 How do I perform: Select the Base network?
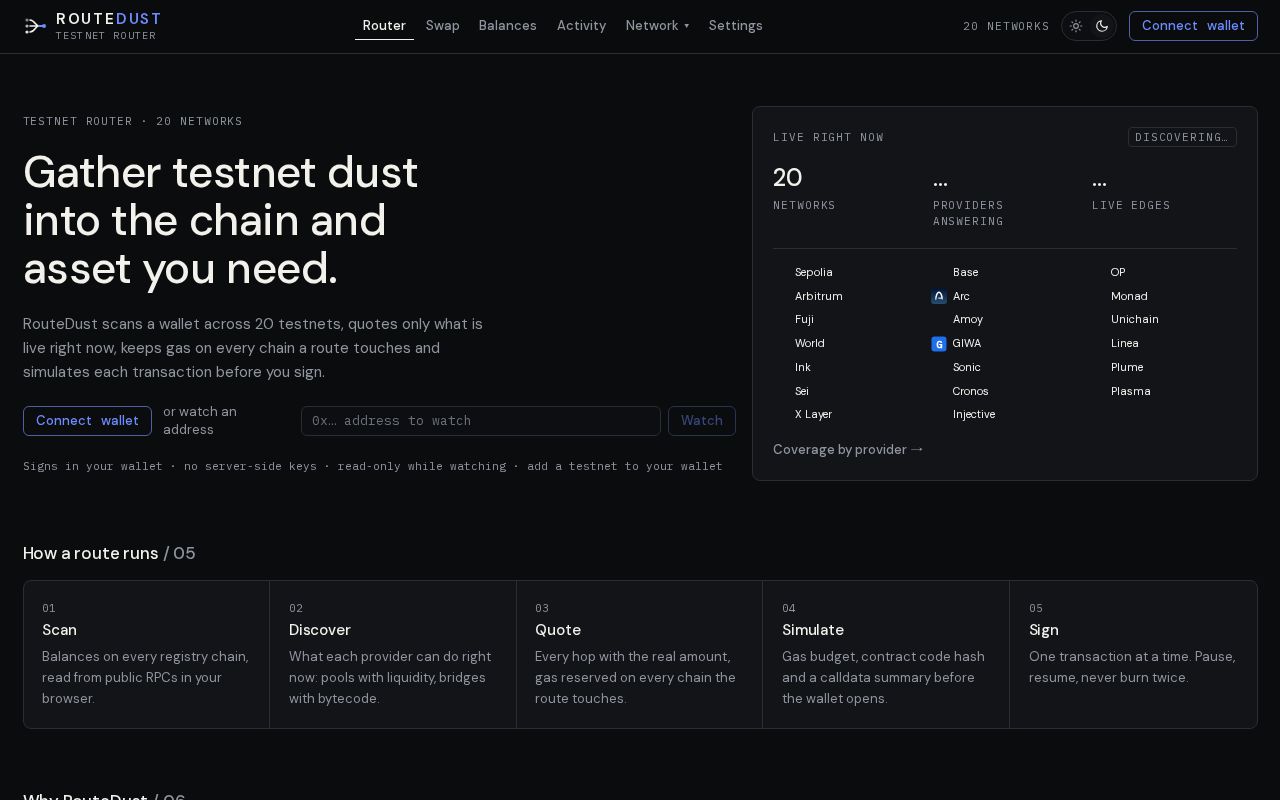[x=965, y=273]
